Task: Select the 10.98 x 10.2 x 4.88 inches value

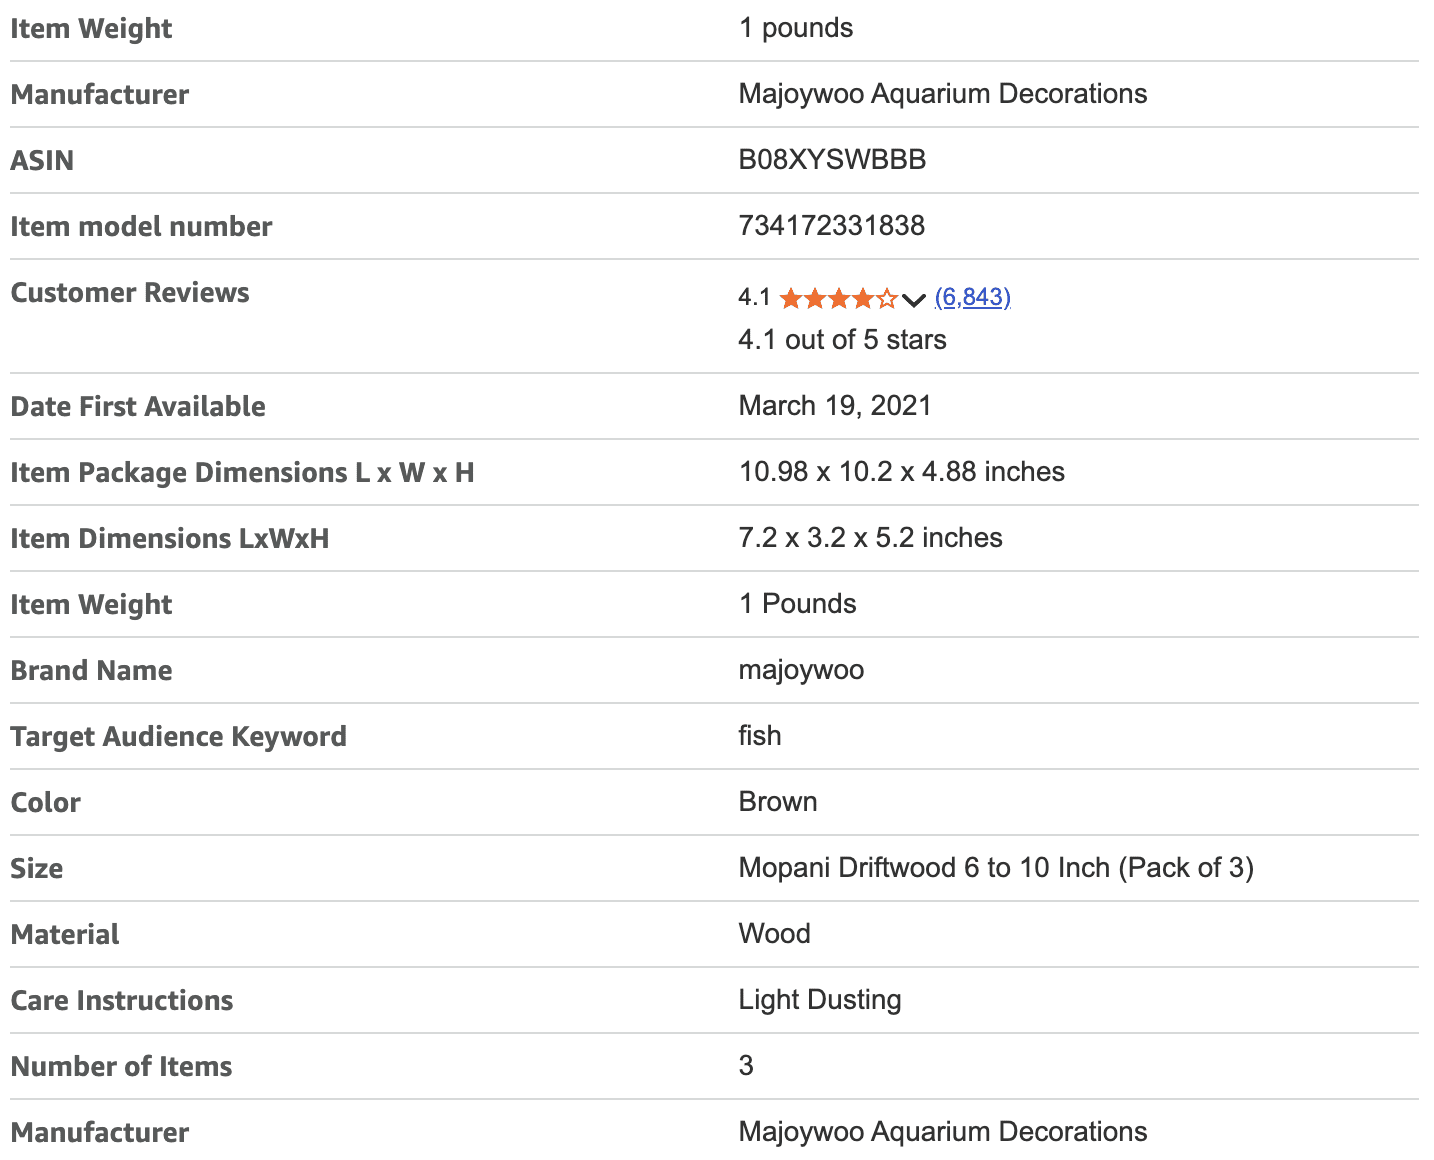Action: pos(901,472)
